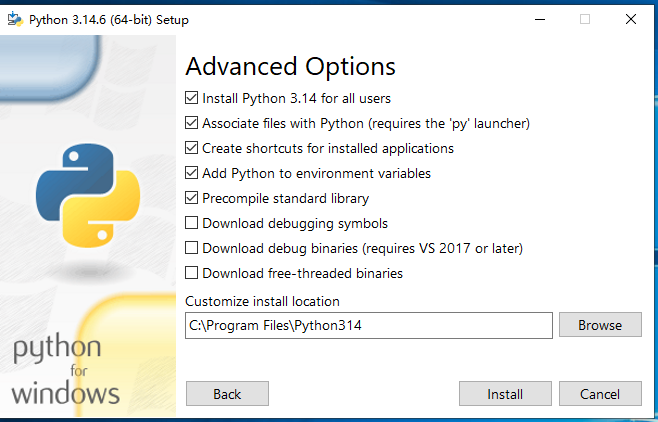Click the Advanced Options heading
The image size is (658, 422).
pyautogui.click(x=290, y=67)
